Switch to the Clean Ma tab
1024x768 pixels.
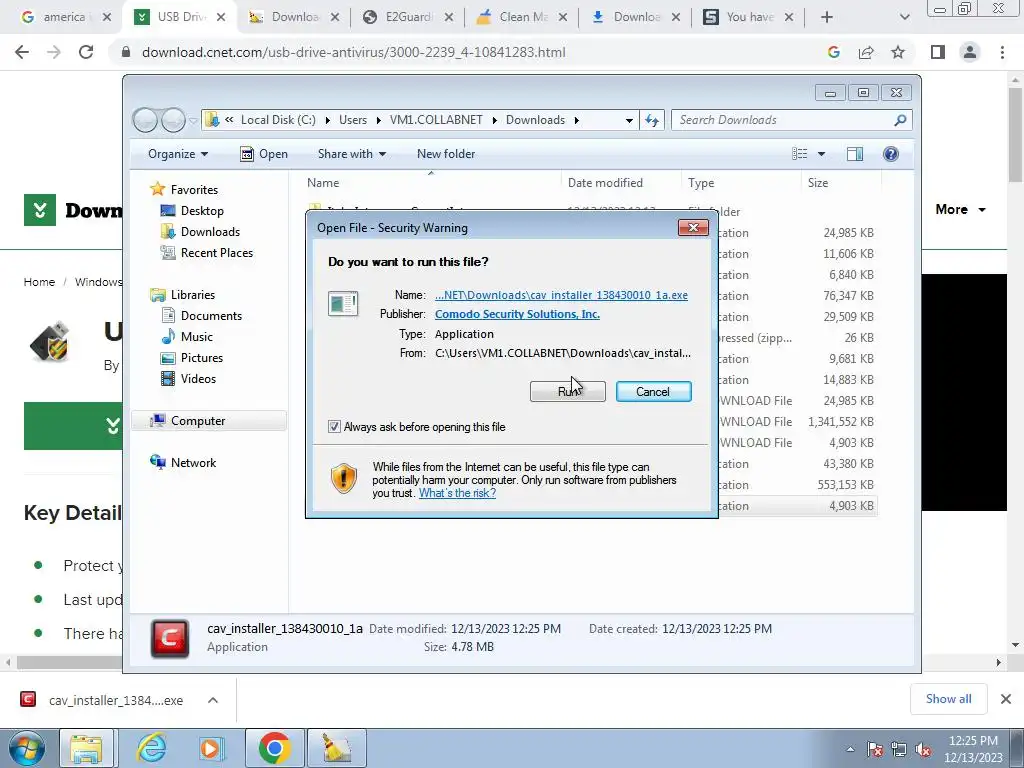pos(522,17)
